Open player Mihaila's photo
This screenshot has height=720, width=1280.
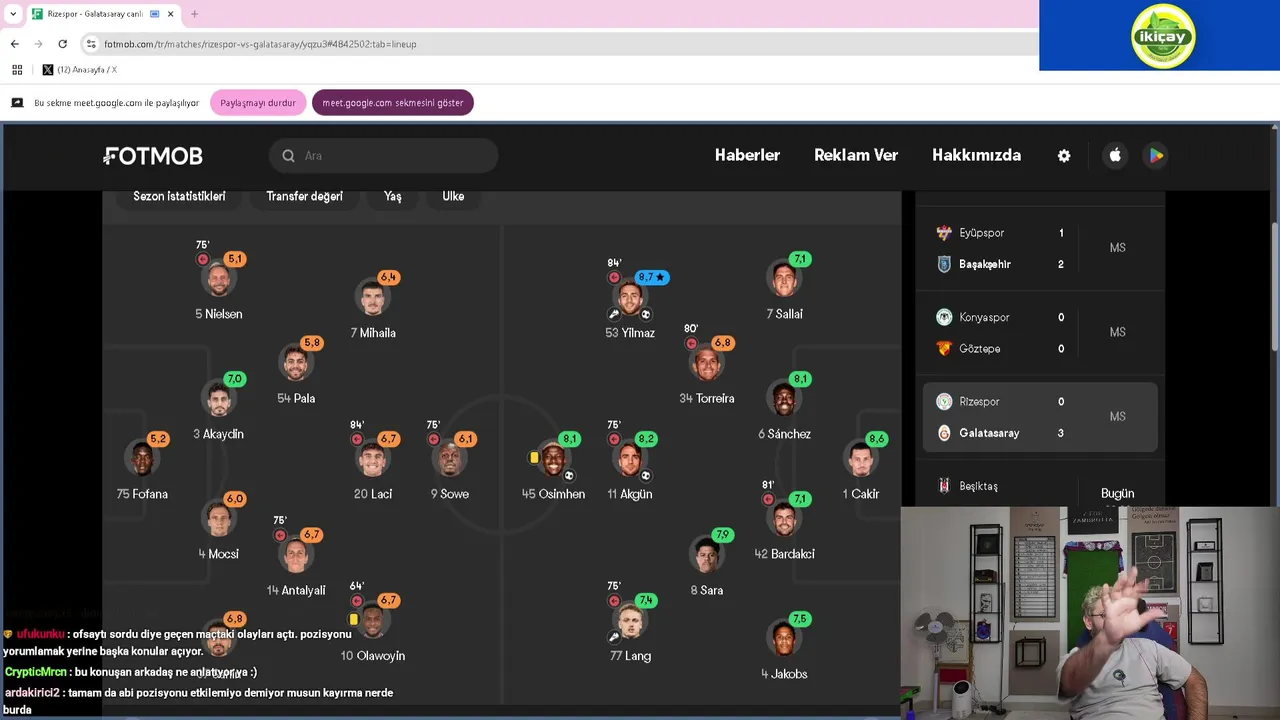(x=373, y=297)
